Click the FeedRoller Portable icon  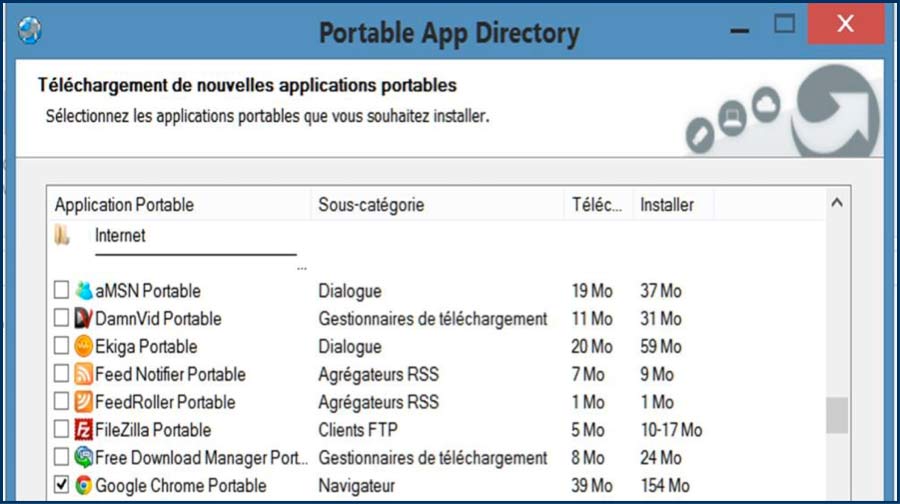(x=84, y=402)
